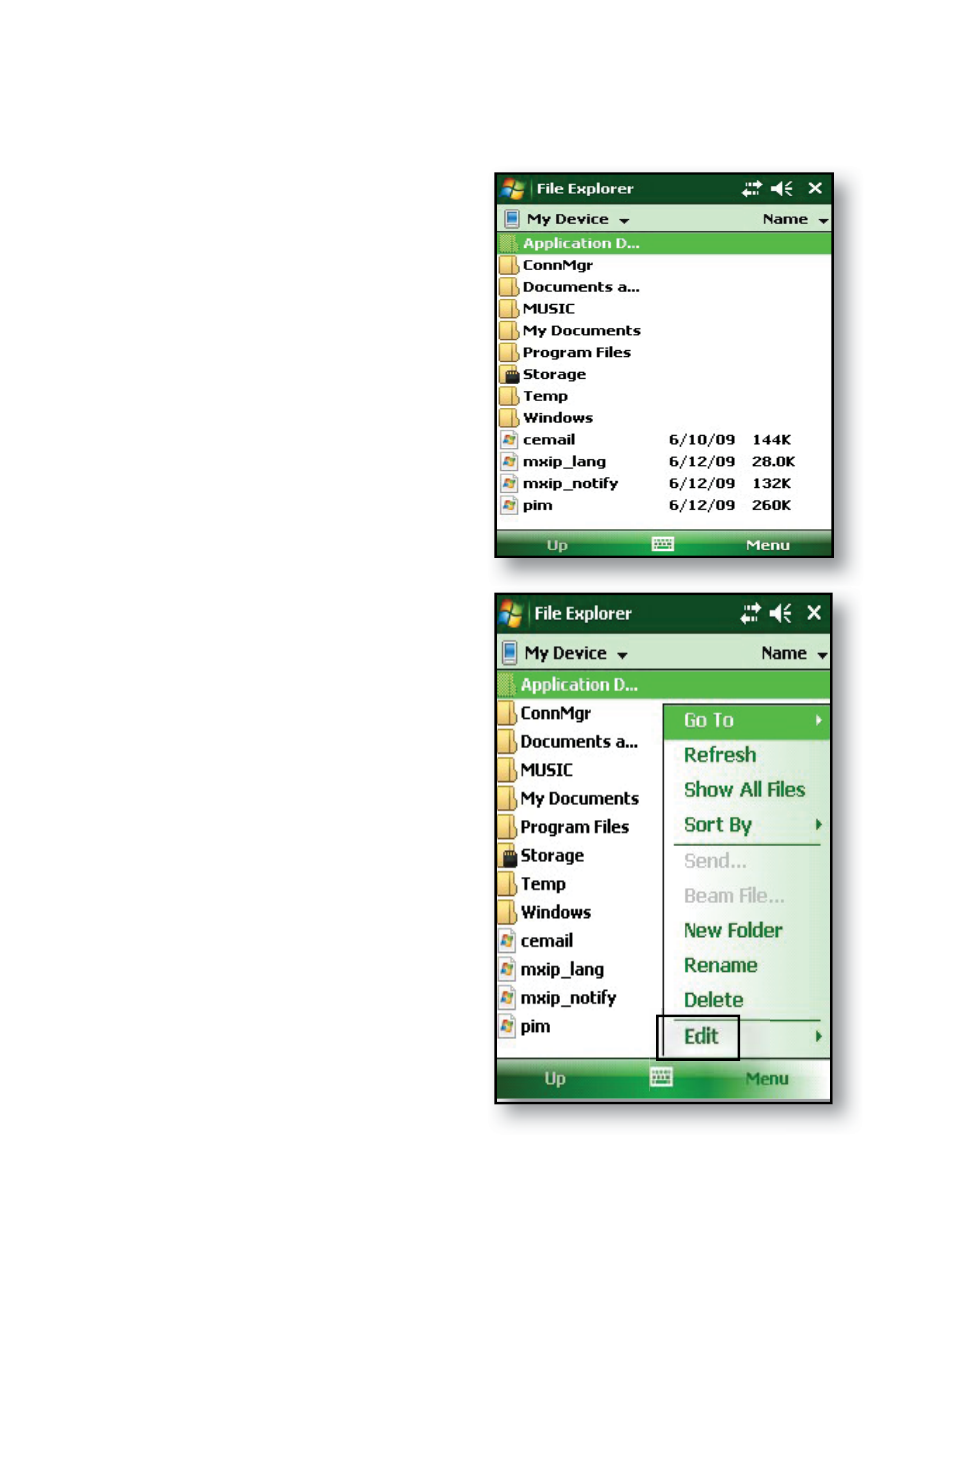Click pim file icon in upper window
The image size is (954, 1474).
pos(510,505)
